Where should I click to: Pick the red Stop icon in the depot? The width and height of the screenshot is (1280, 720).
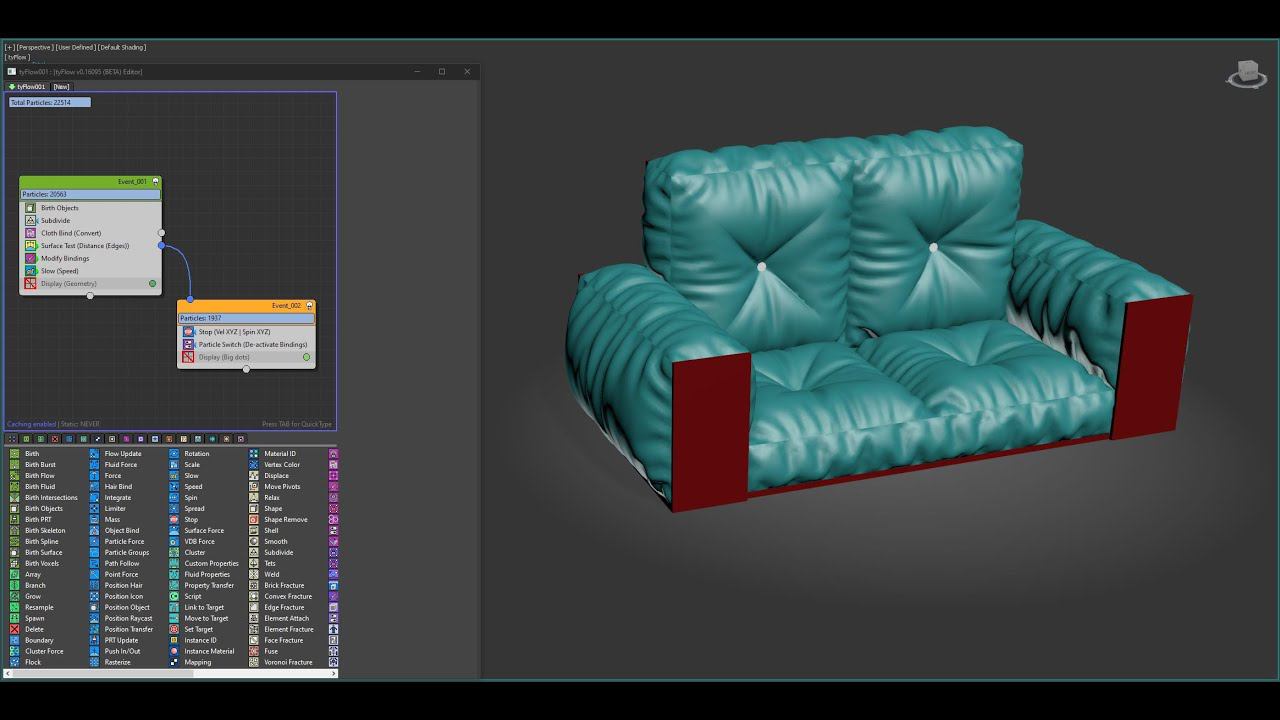coord(174,520)
